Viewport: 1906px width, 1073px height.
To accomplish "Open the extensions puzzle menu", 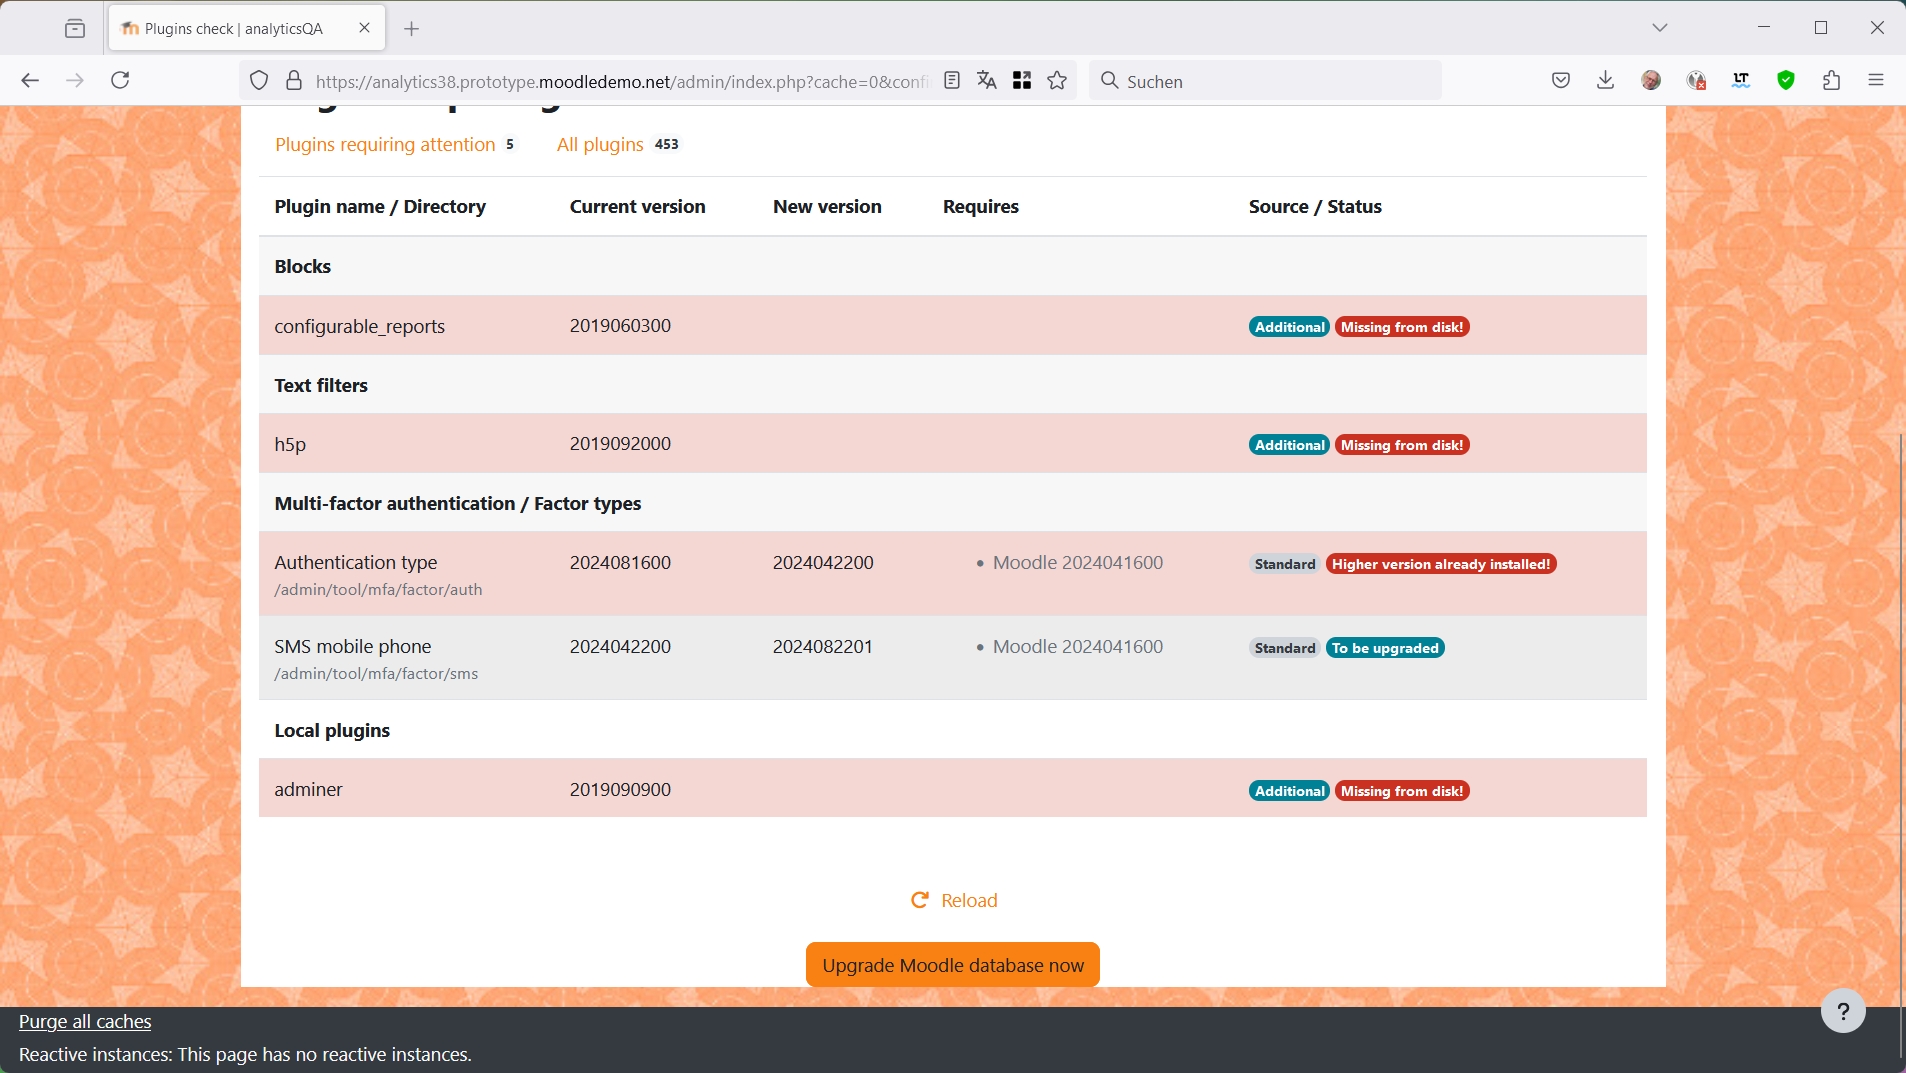I will point(1831,81).
